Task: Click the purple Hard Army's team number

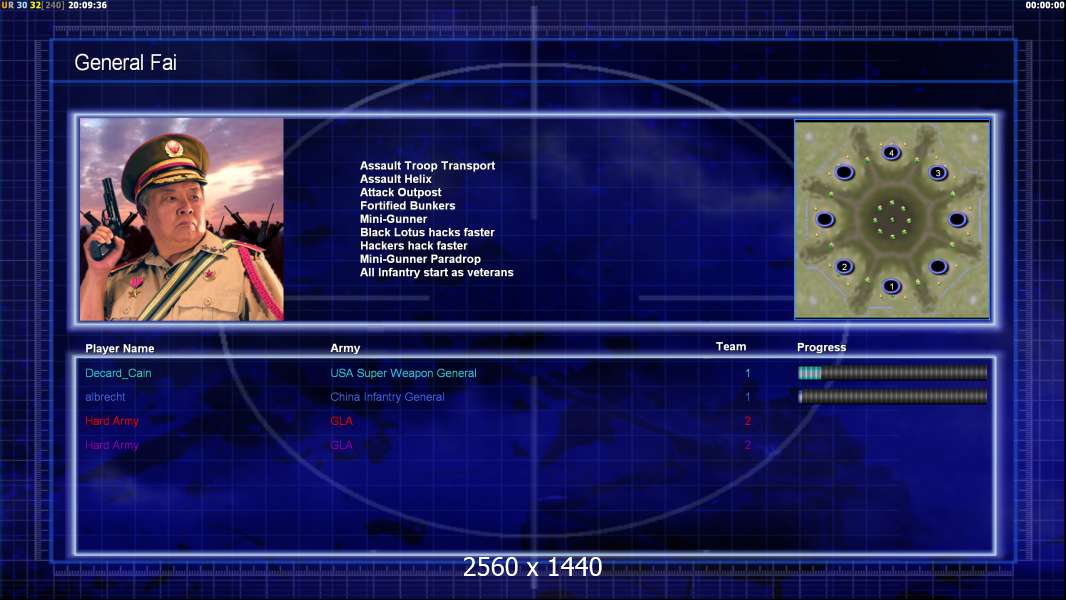Action: coord(748,445)
